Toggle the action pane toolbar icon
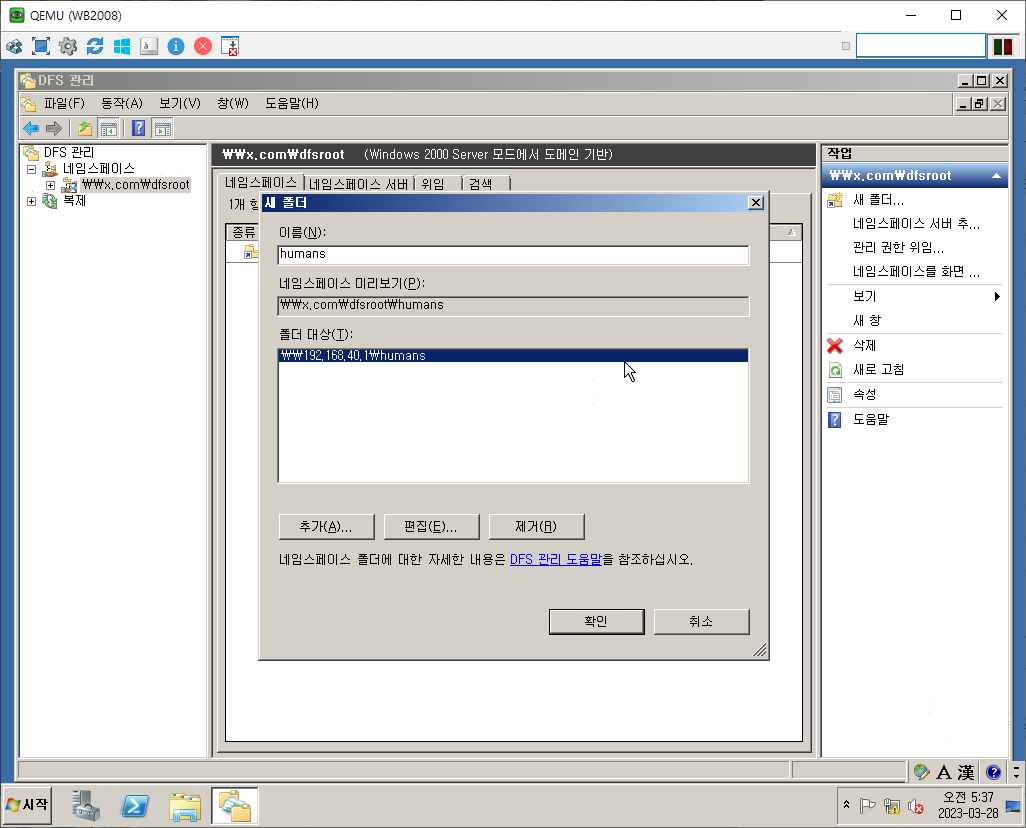Image resolution: width=1026 pixels, height=828 pixels. point(162,128)
